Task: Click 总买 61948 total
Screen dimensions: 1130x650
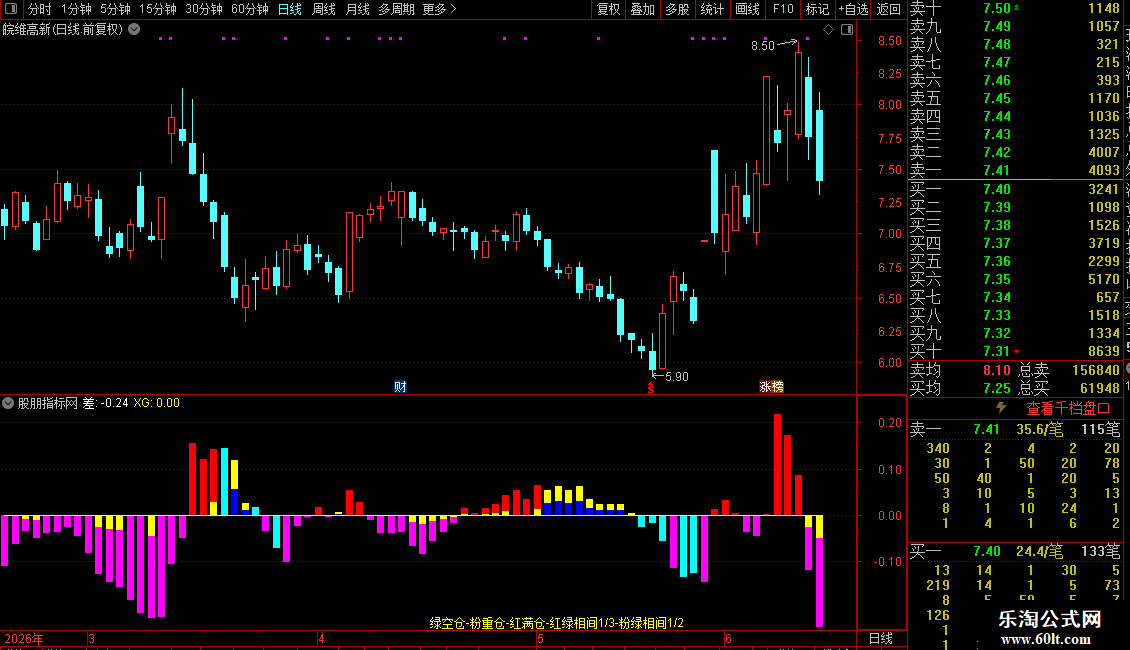Action: [x=1069, y=388]
